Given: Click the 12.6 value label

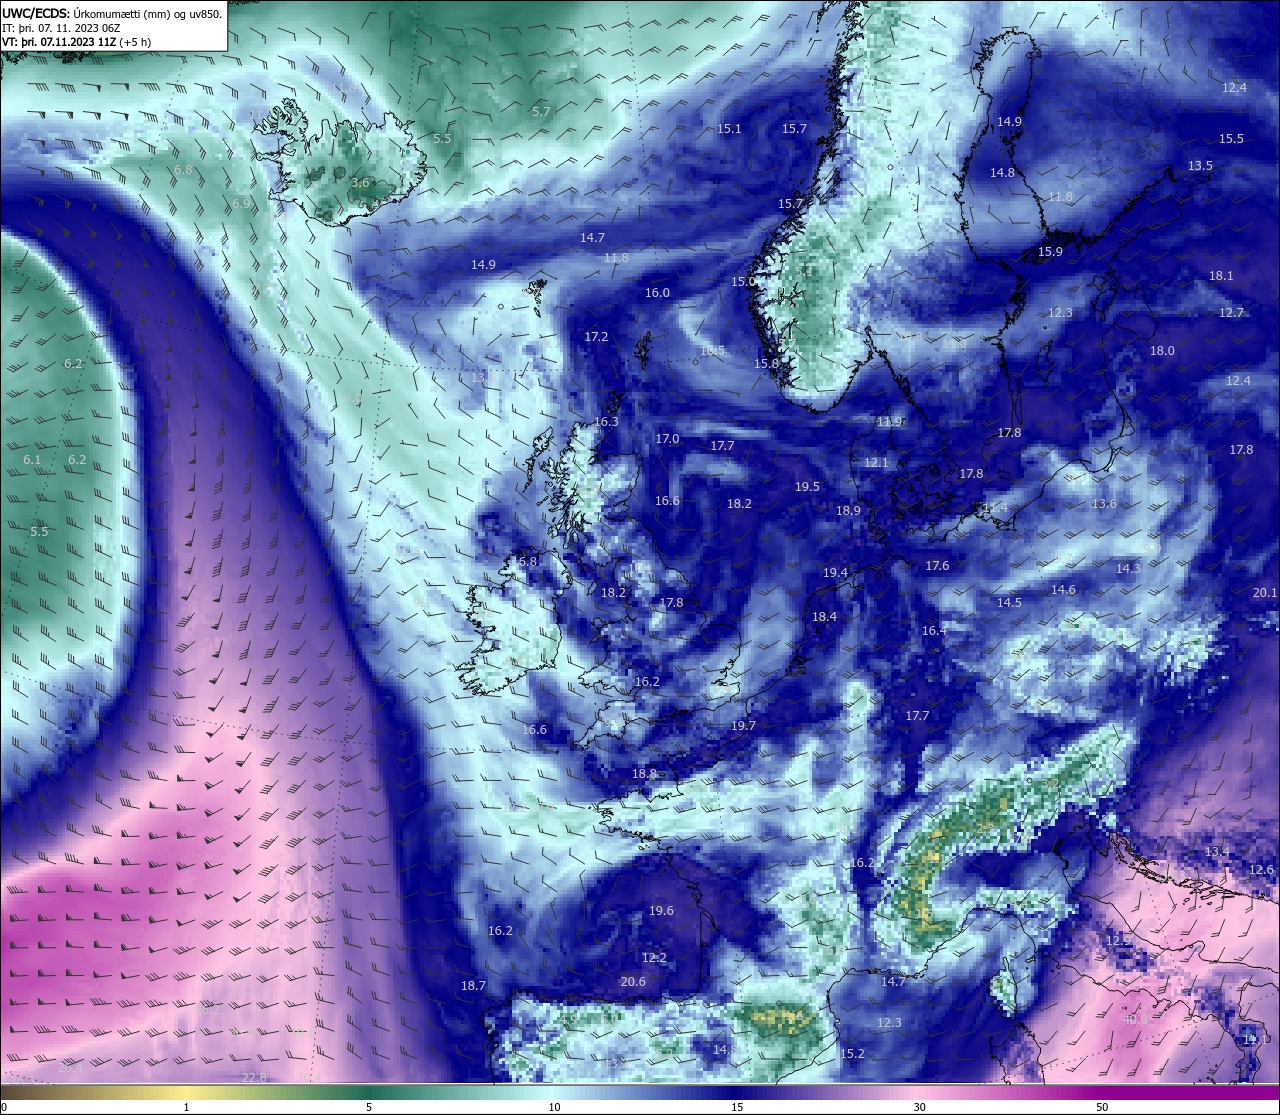Looking at the screenshot, I should click(x=1262, y=870).
